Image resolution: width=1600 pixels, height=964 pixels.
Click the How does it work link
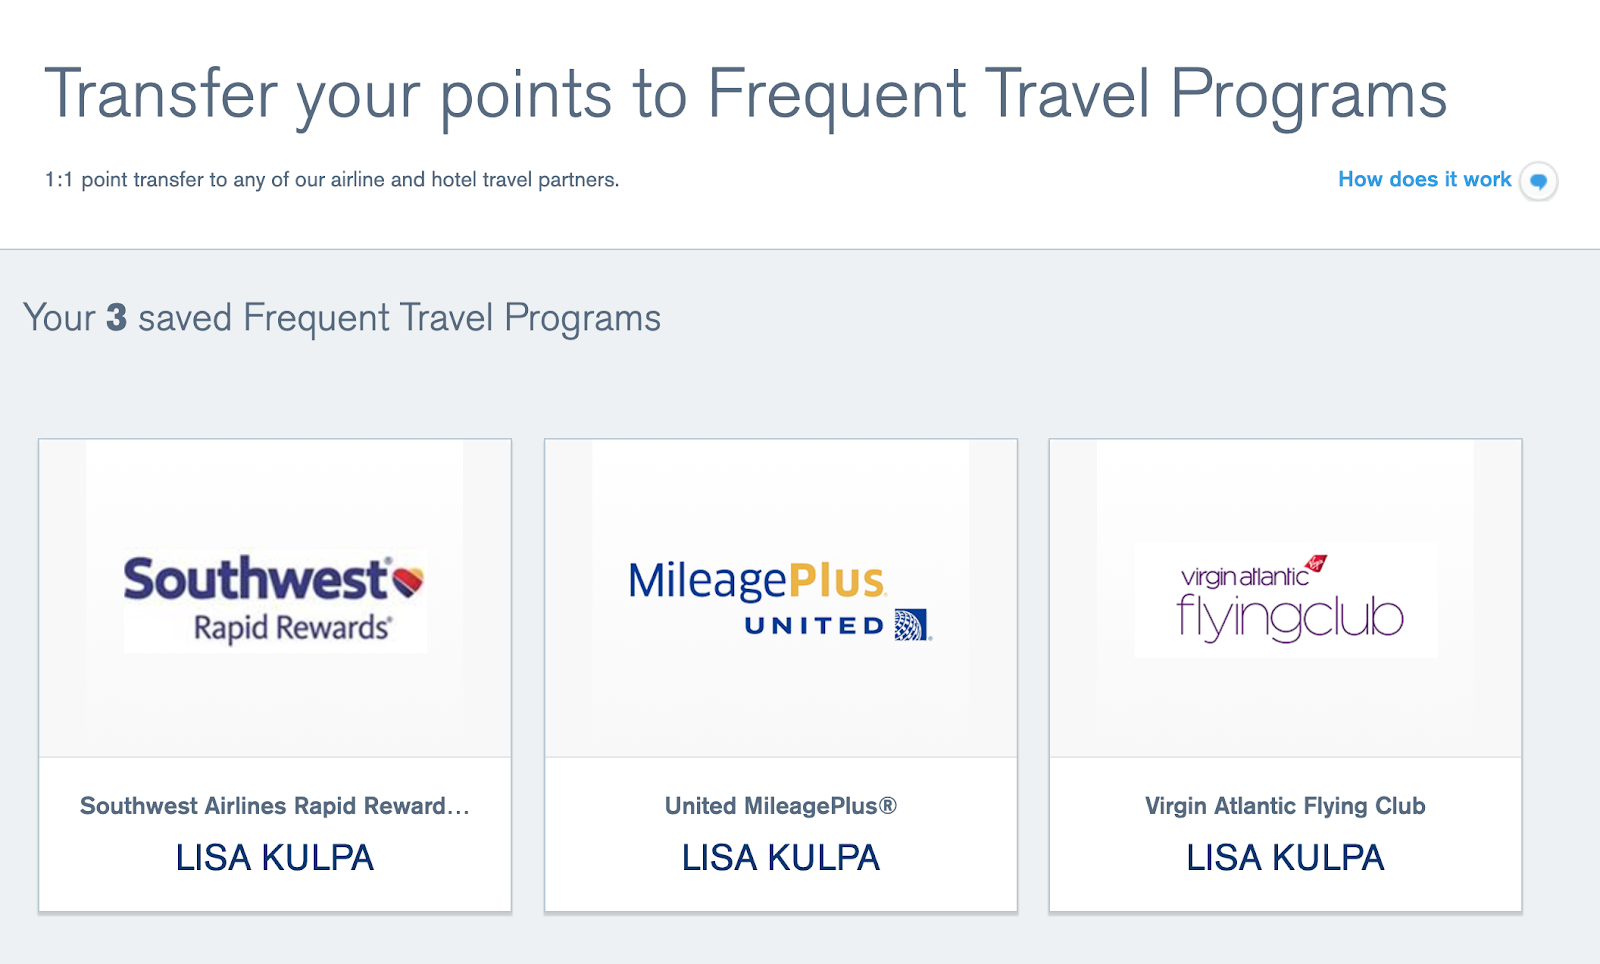[1424, 180]
